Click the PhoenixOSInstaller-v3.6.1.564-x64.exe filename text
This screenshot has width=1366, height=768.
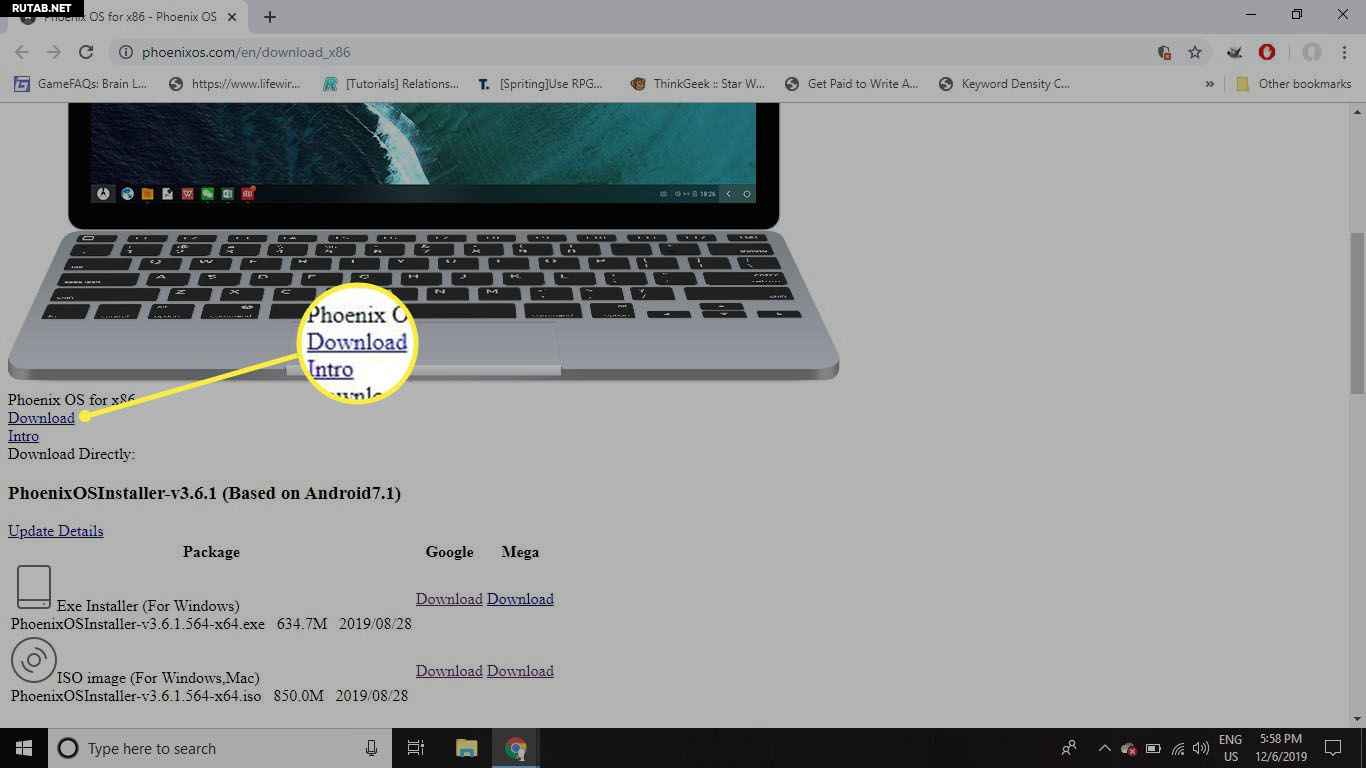(138, 624)
